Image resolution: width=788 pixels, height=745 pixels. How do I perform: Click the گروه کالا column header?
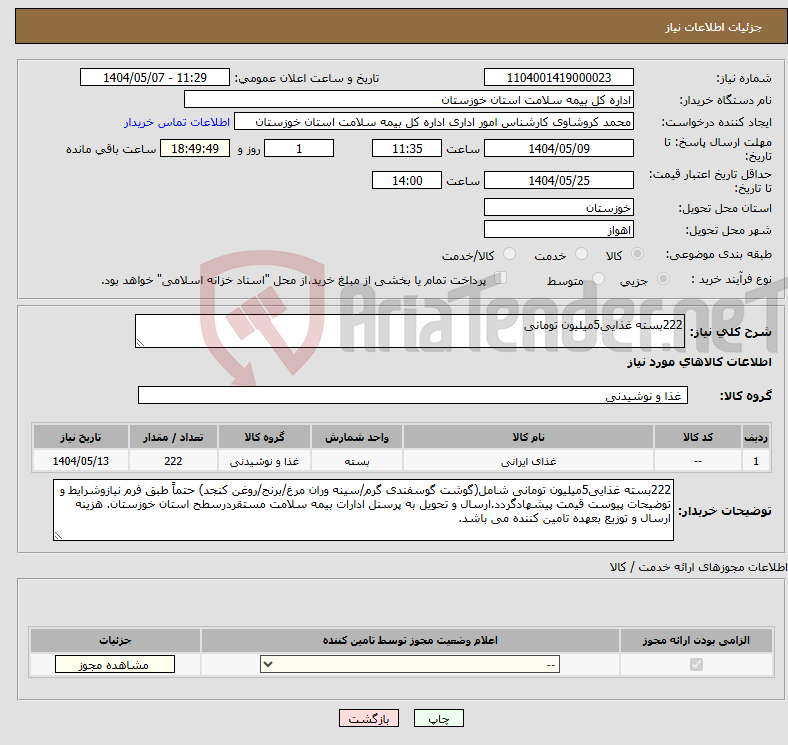coord(264,437)
